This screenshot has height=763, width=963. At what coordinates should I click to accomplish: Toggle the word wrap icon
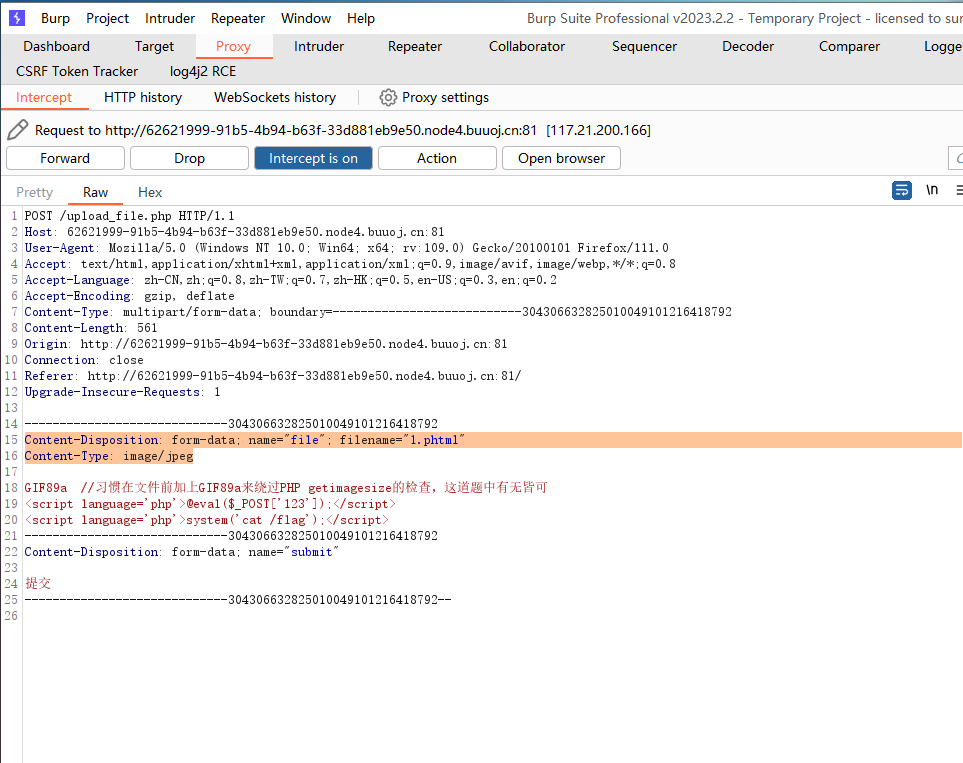coord(902,190)
